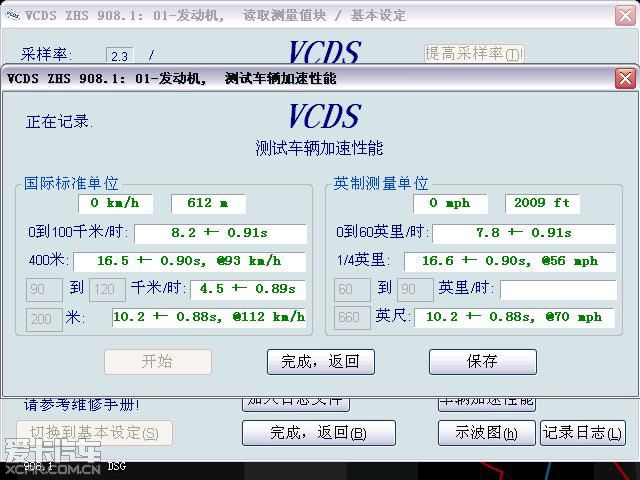The height and width of the screenshot is (480, 640).
Task: Click the 10.2 @70 mph result
Action: pyautogui.click(x=514, y=318)
